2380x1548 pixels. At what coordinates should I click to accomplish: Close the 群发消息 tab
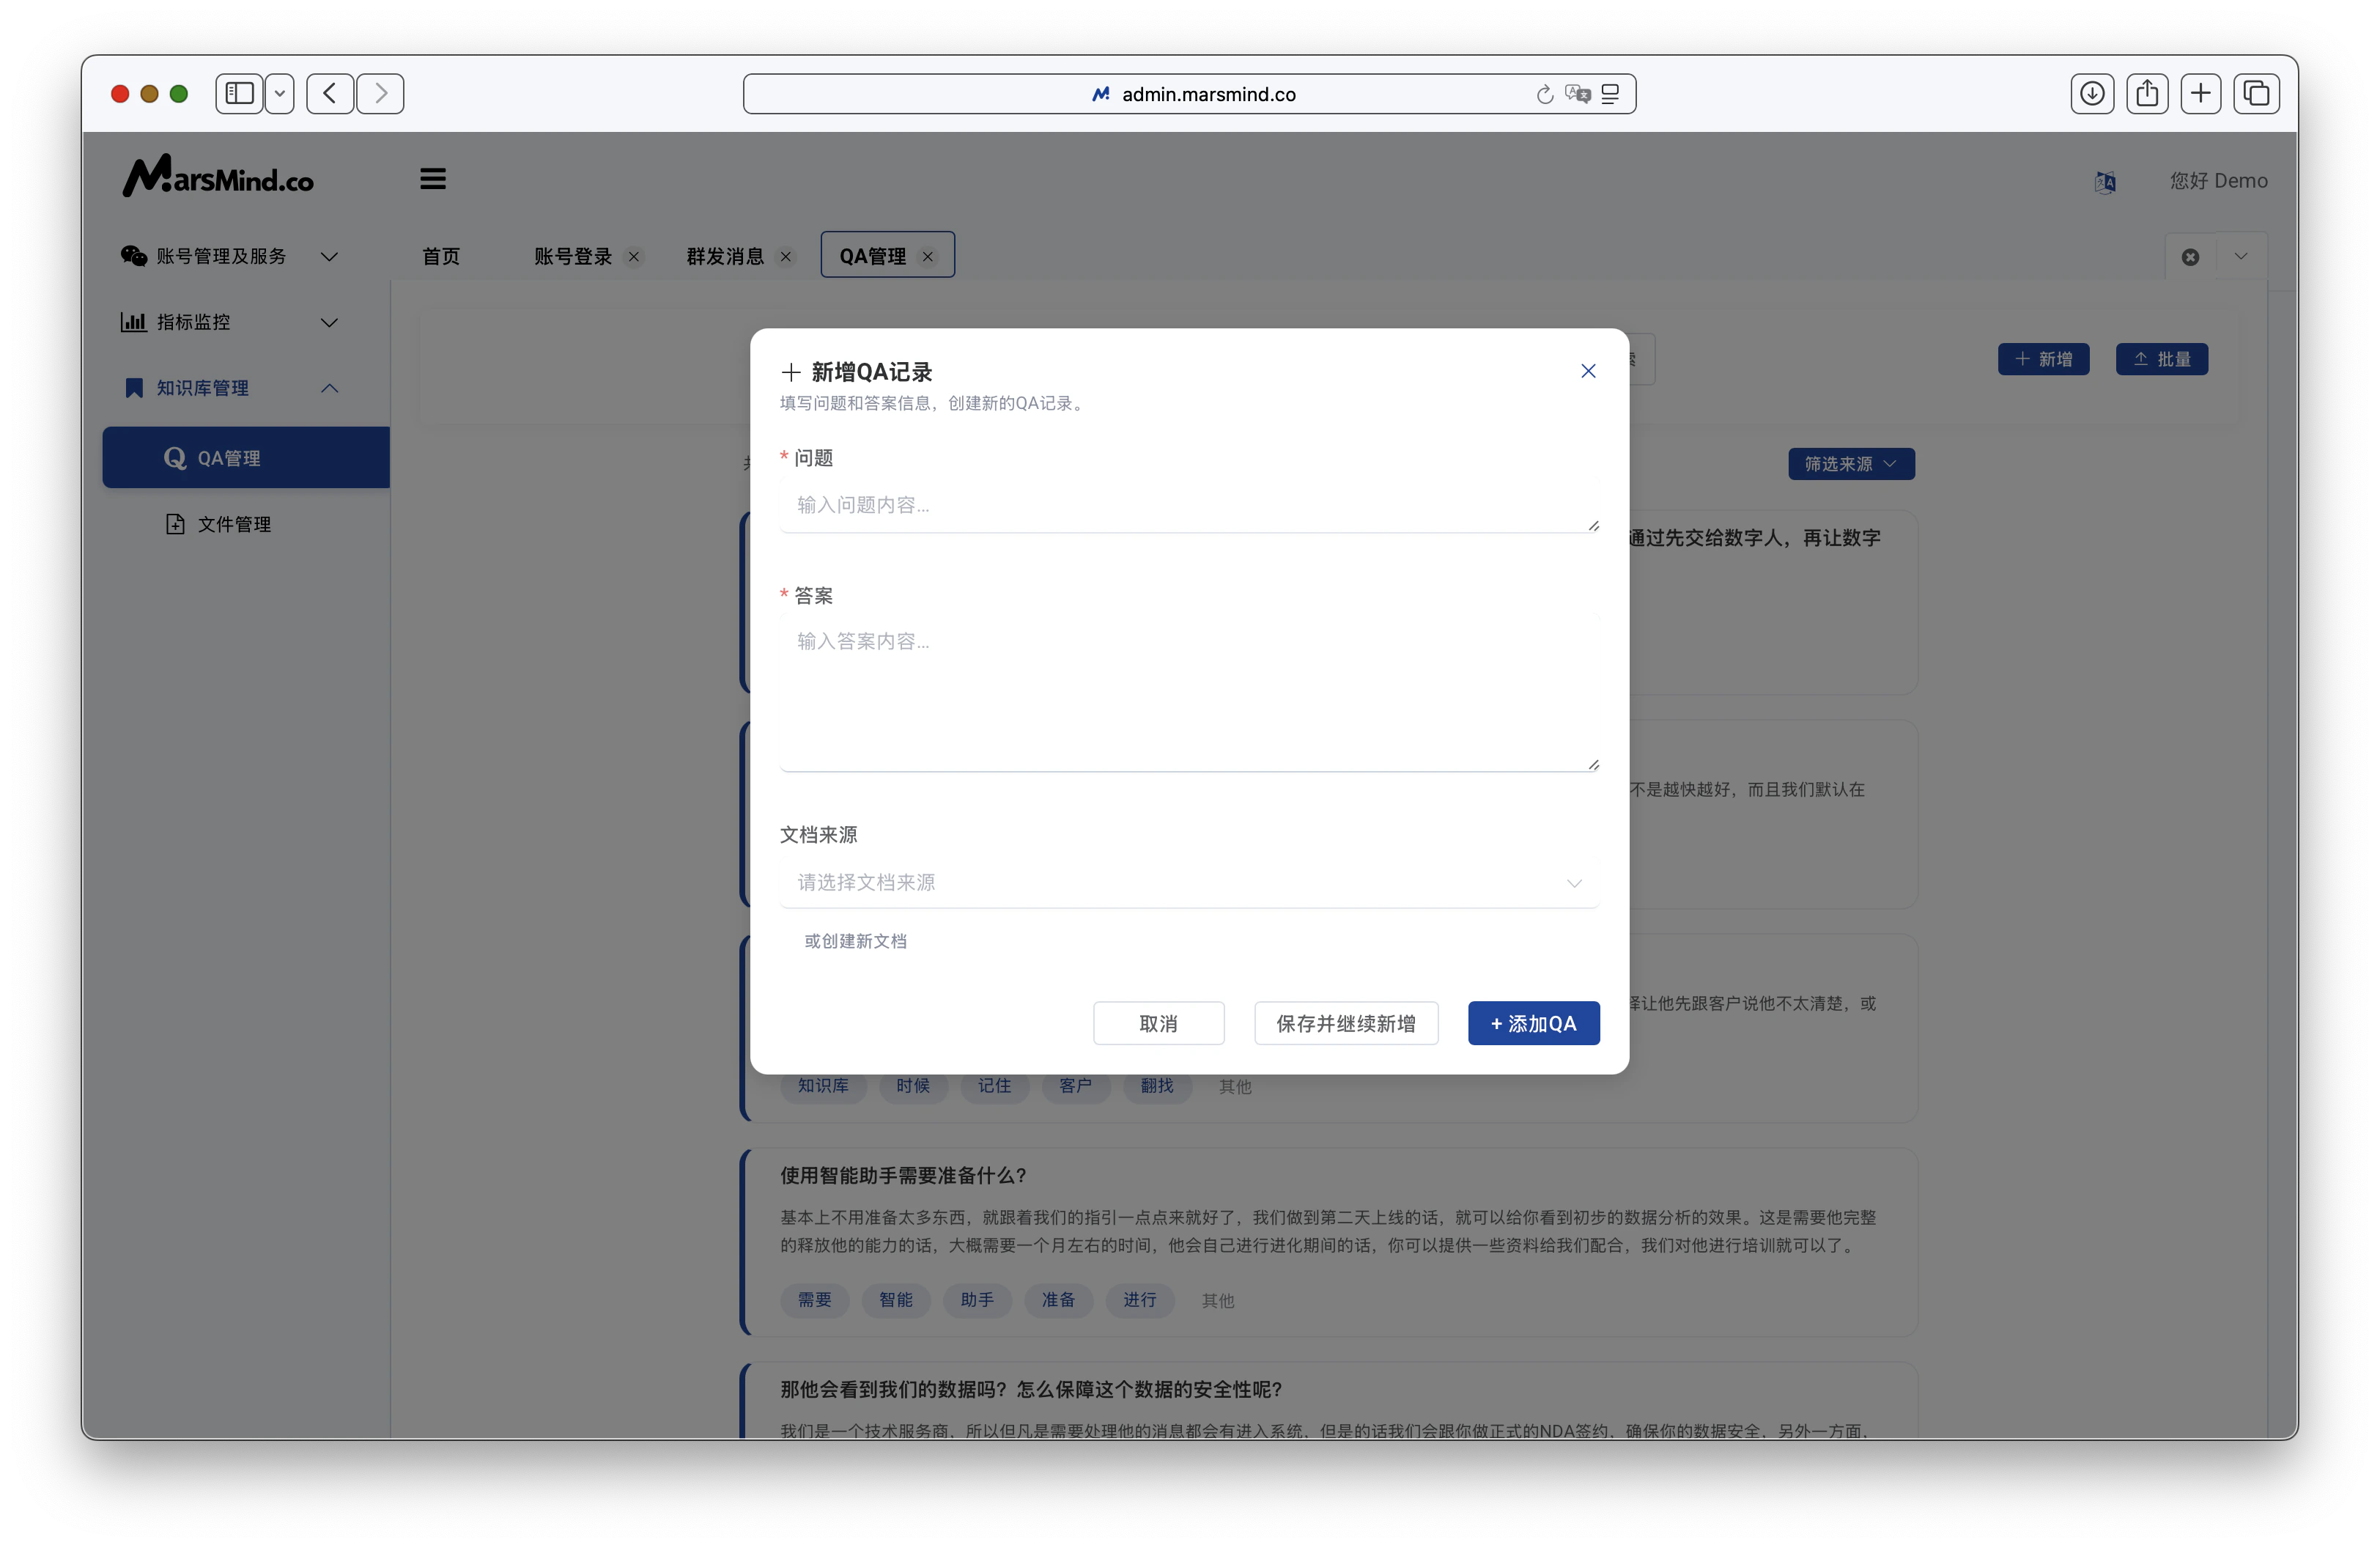(x=786, y=256)
